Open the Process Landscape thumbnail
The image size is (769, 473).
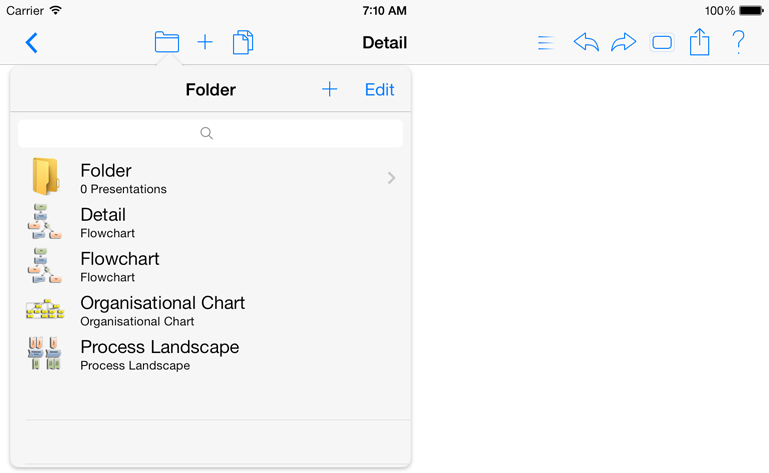pyautogui.click(x=45, y=353)
